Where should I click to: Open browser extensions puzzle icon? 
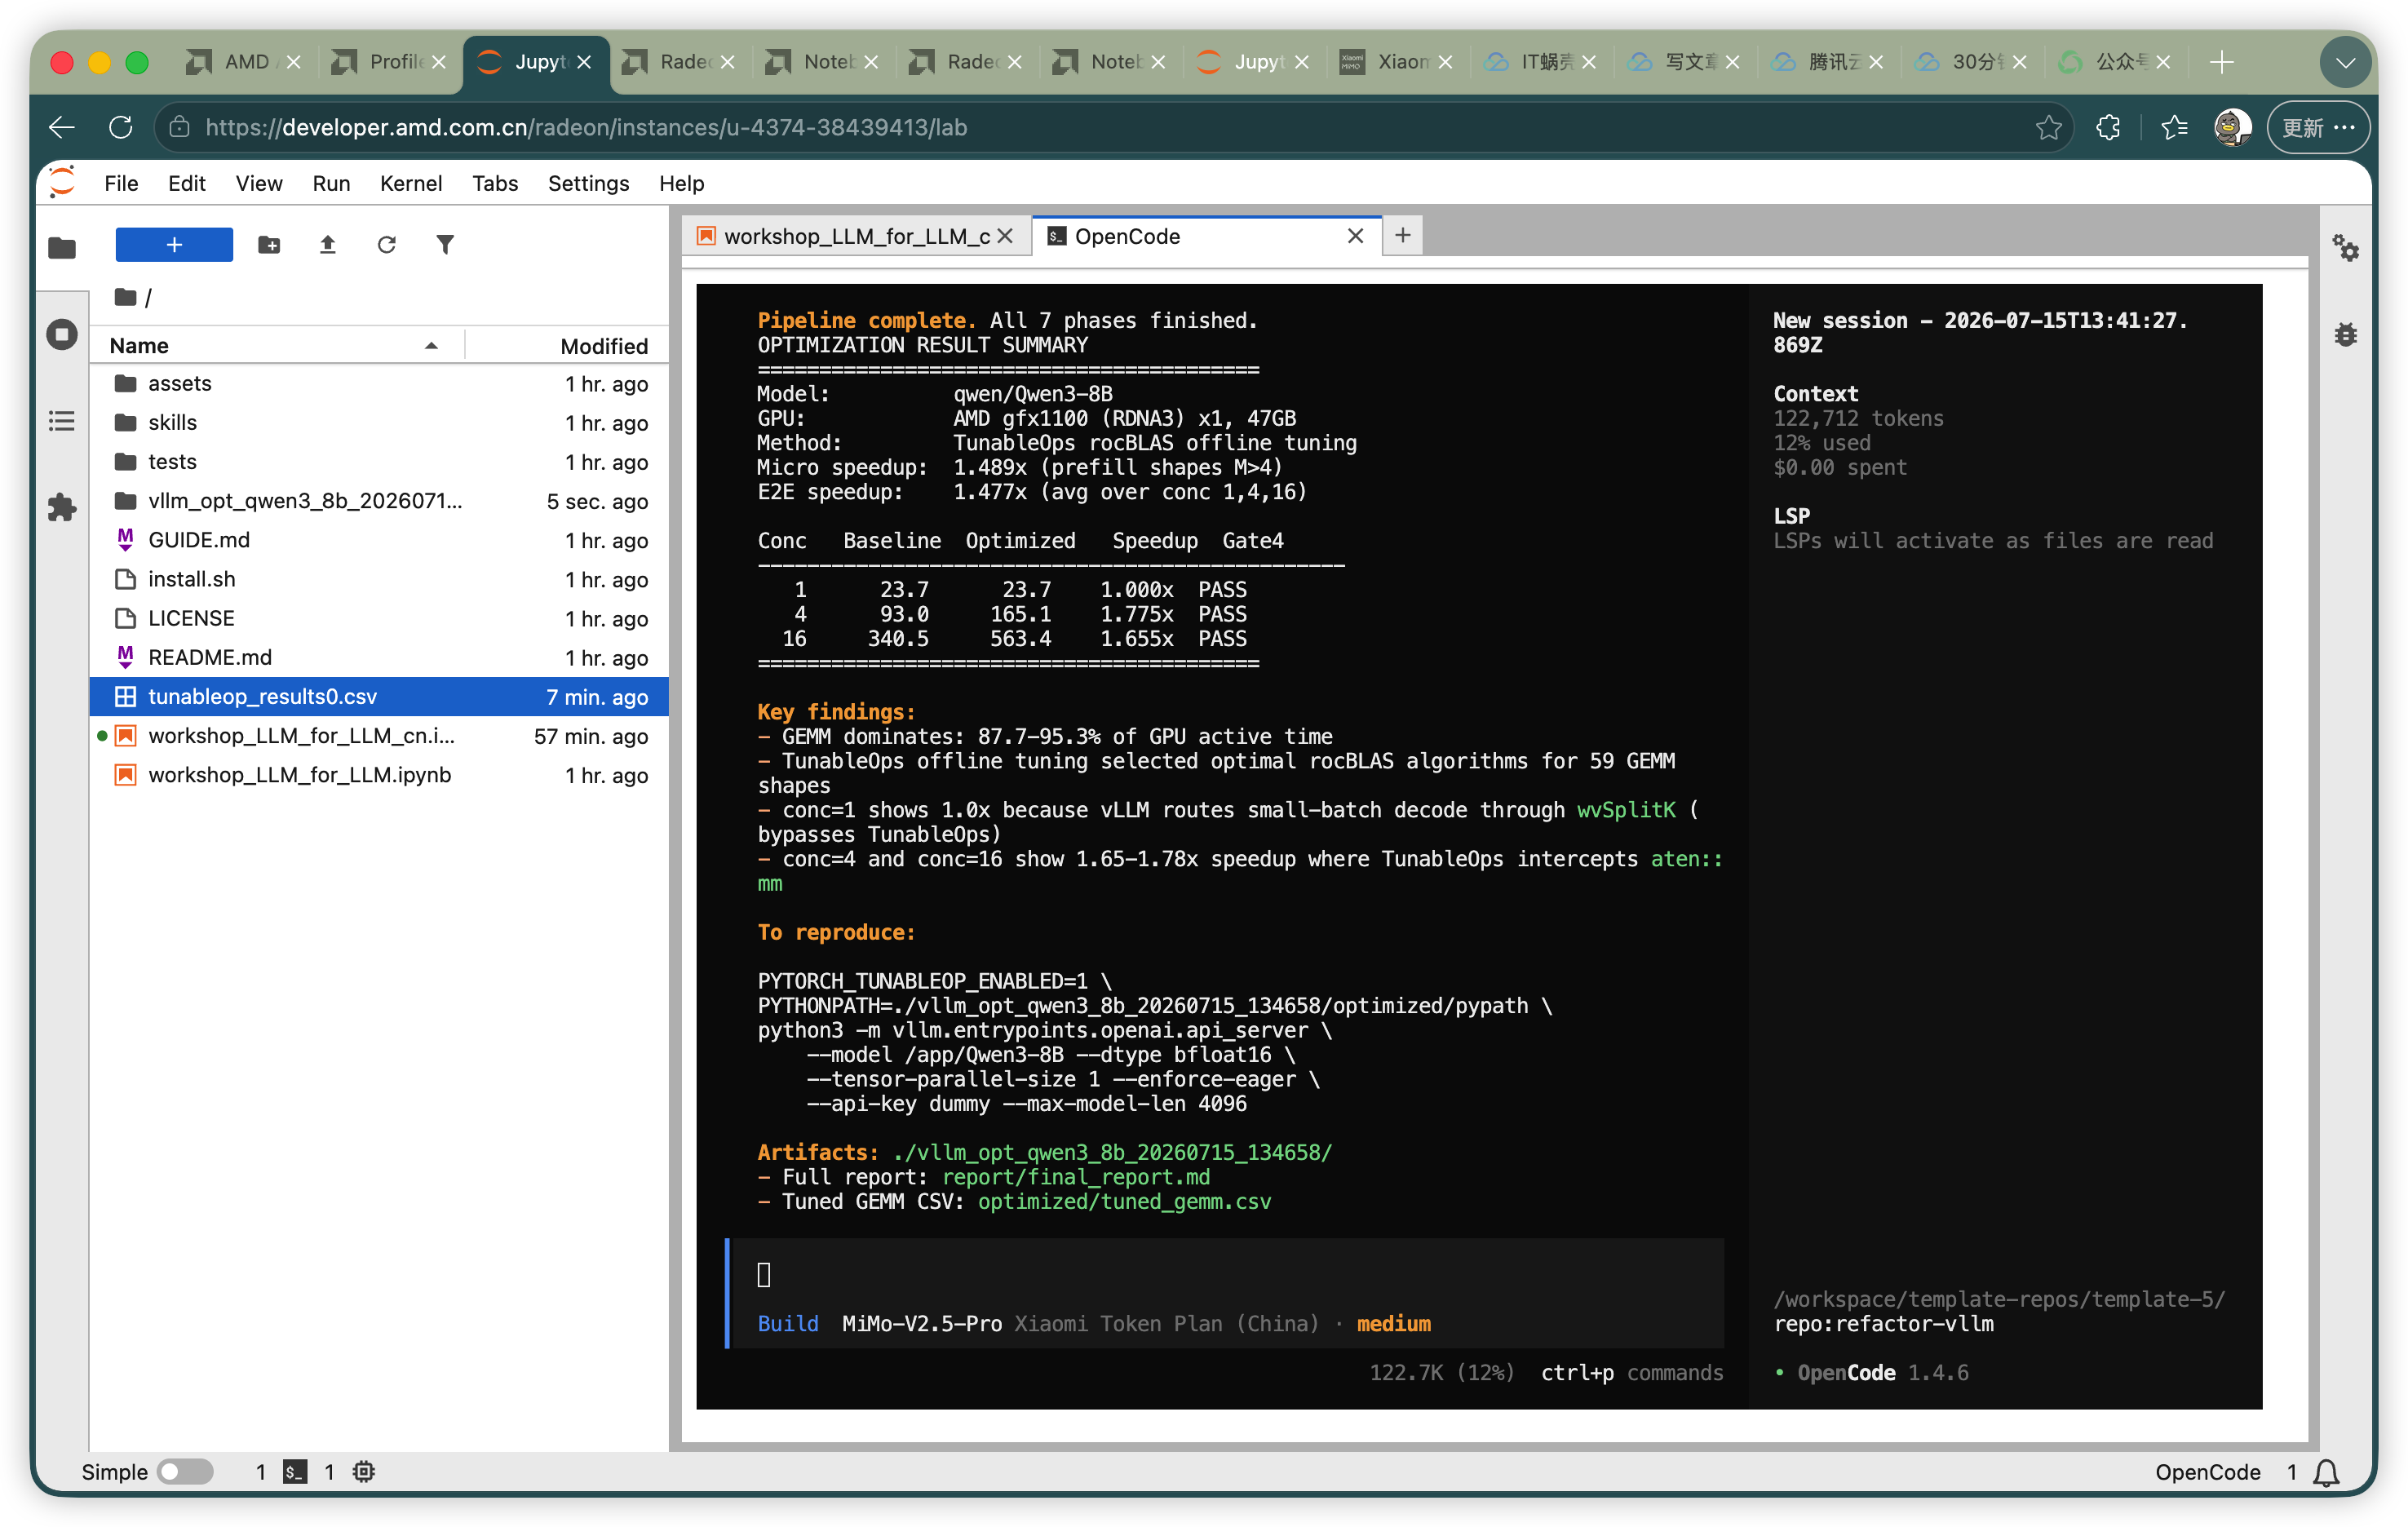coord(2108,127)
